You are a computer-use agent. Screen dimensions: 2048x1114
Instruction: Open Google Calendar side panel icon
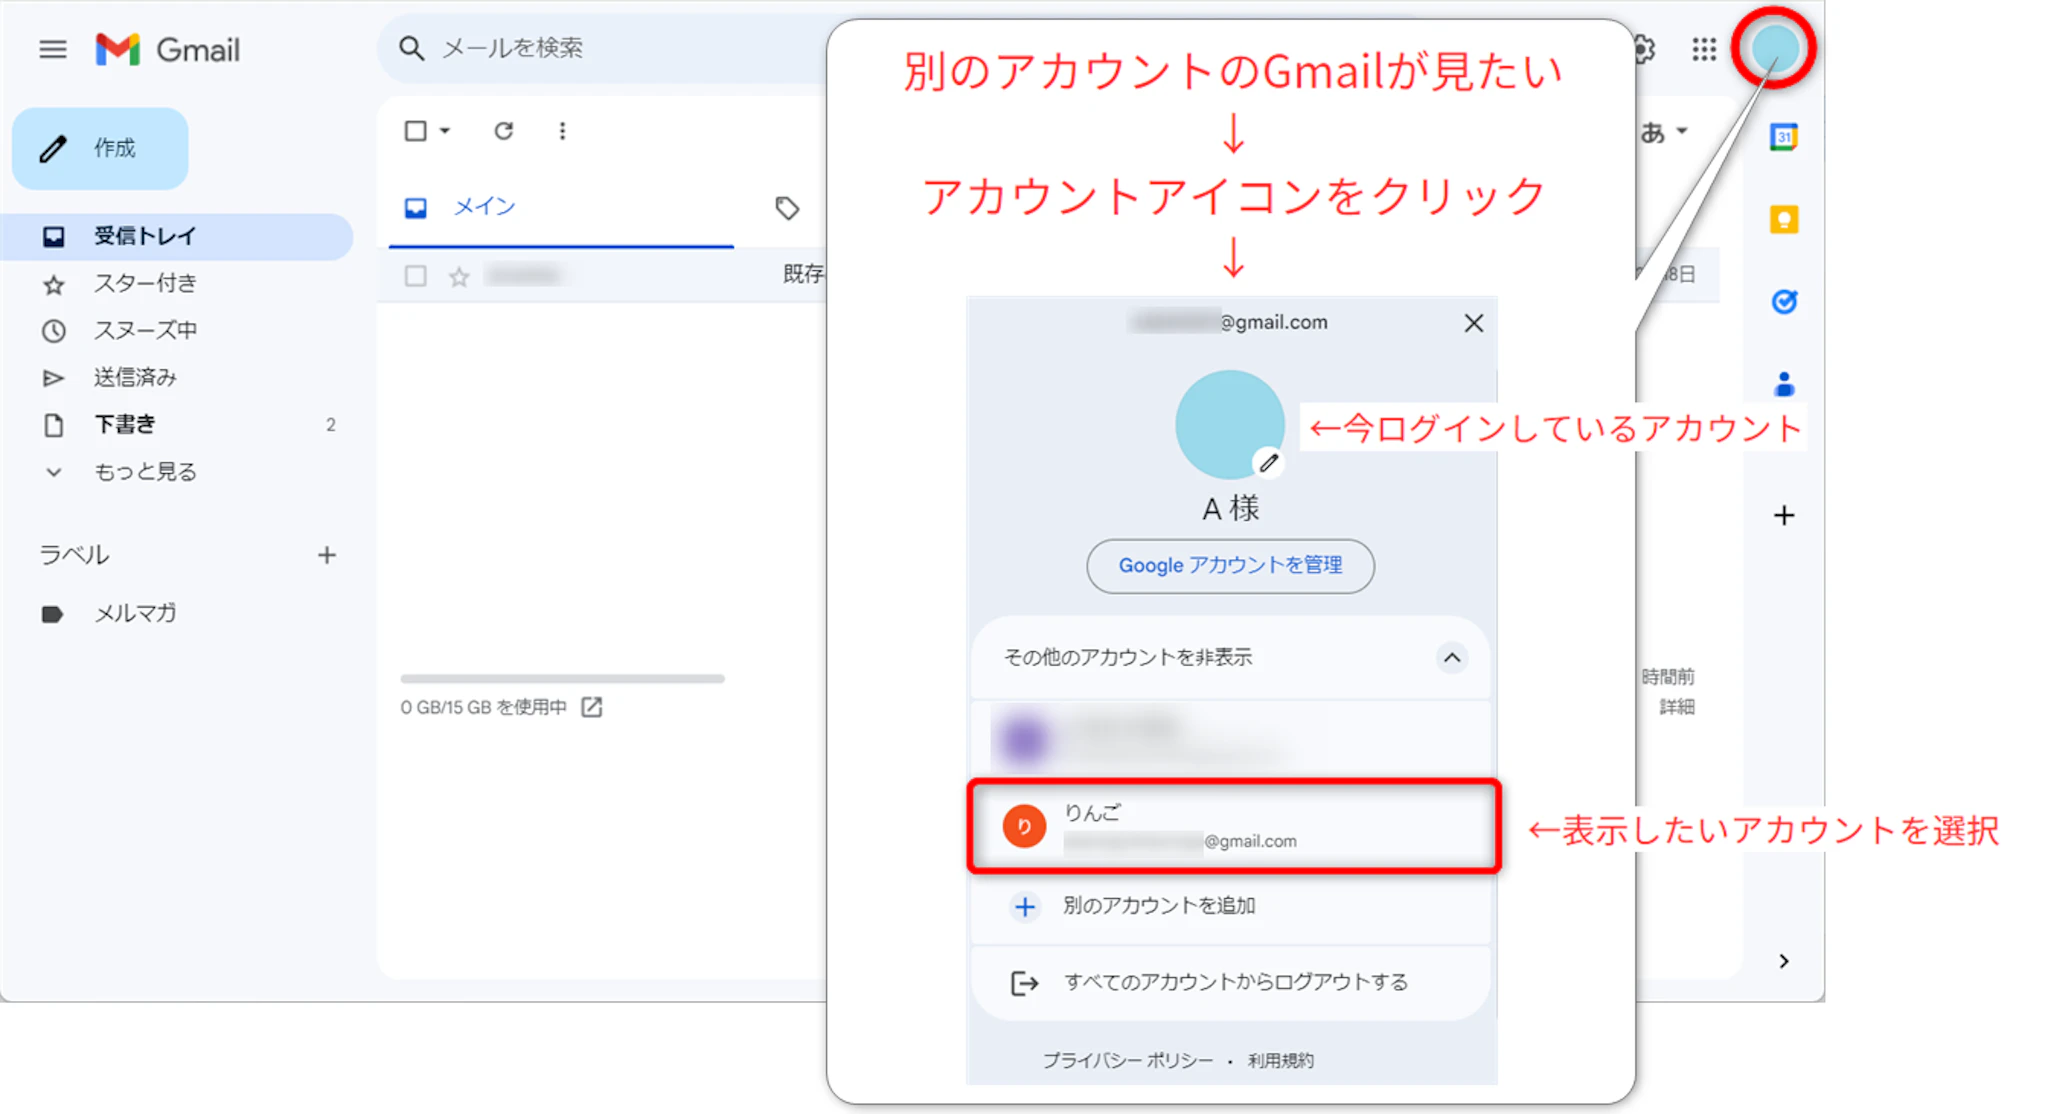(1783, 137)
